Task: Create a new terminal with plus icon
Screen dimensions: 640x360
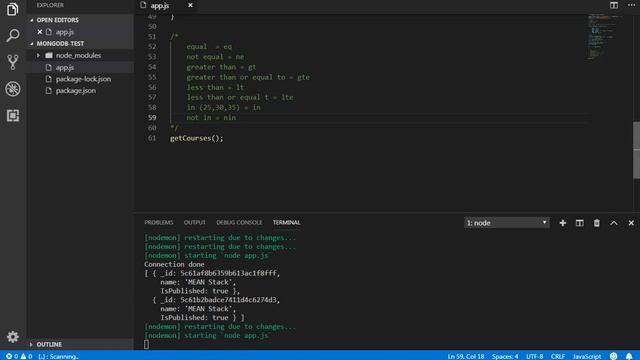Action: pos(562,223)
